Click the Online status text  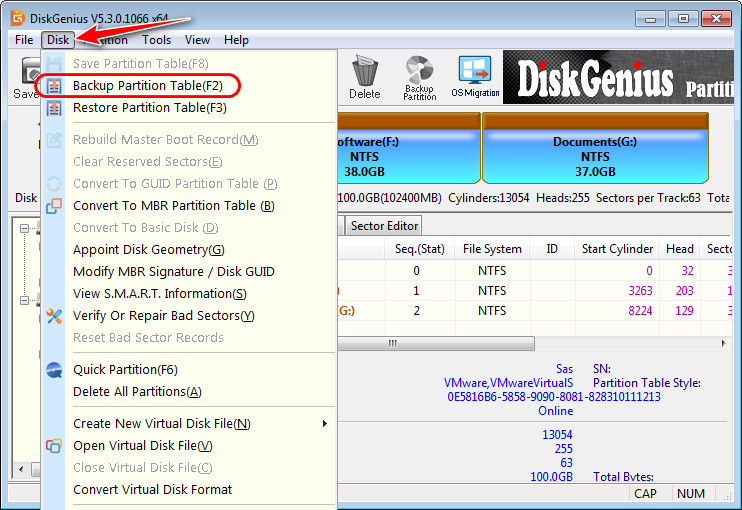pyautogui.click(x=556, y=411)
